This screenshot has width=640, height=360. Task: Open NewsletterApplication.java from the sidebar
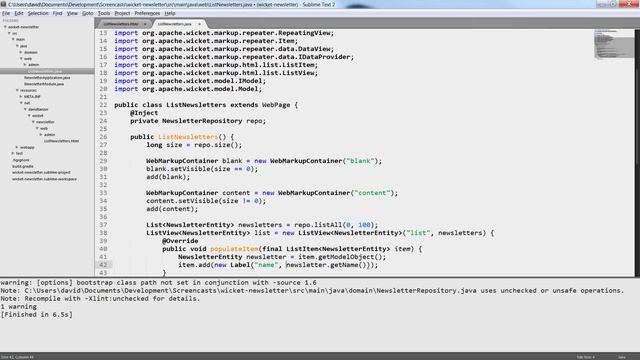click(47, 78)
